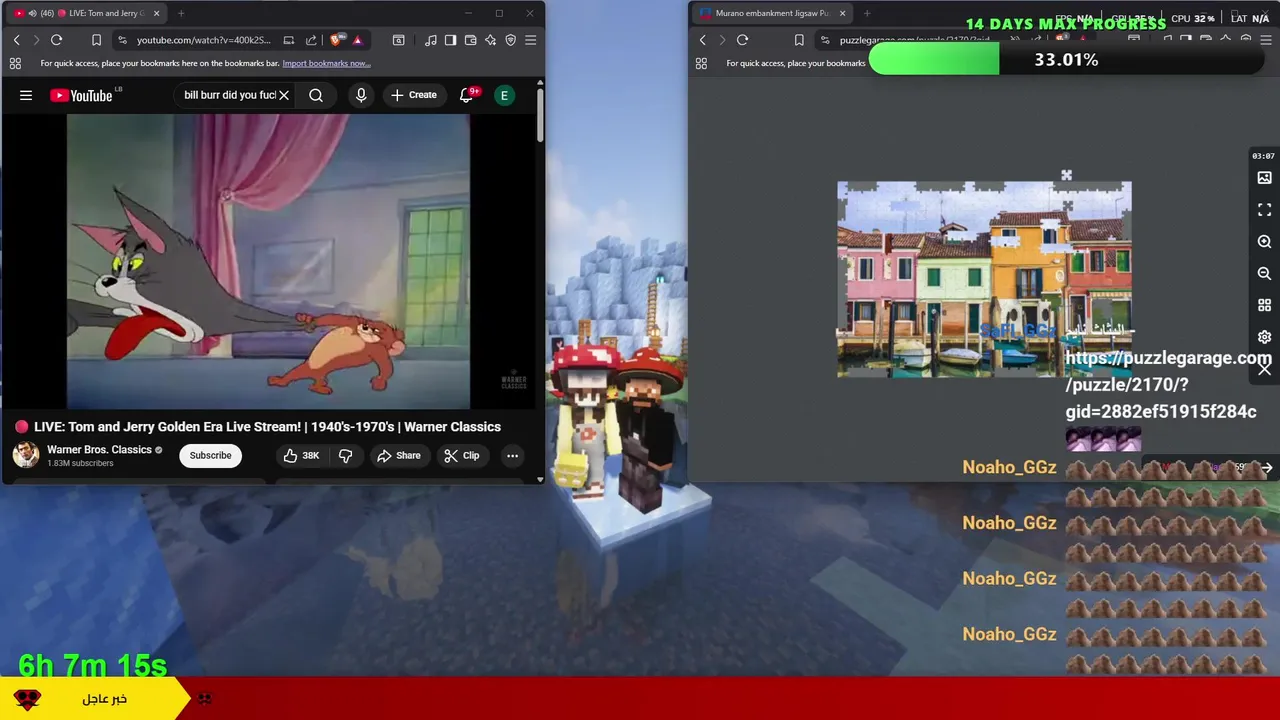Open apps grid in YouTube window bookmarks bar

(15, 63)
